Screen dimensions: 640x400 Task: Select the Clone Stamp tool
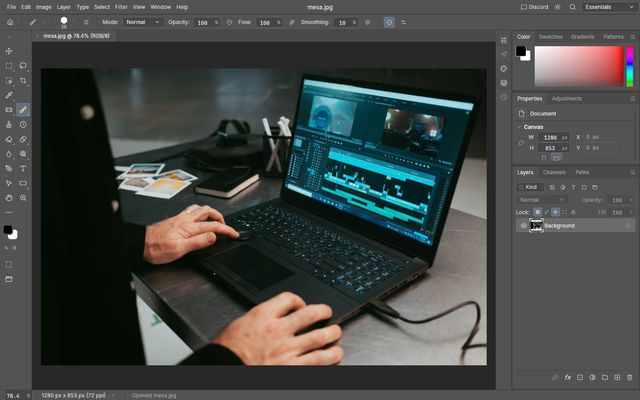point(9,124)
